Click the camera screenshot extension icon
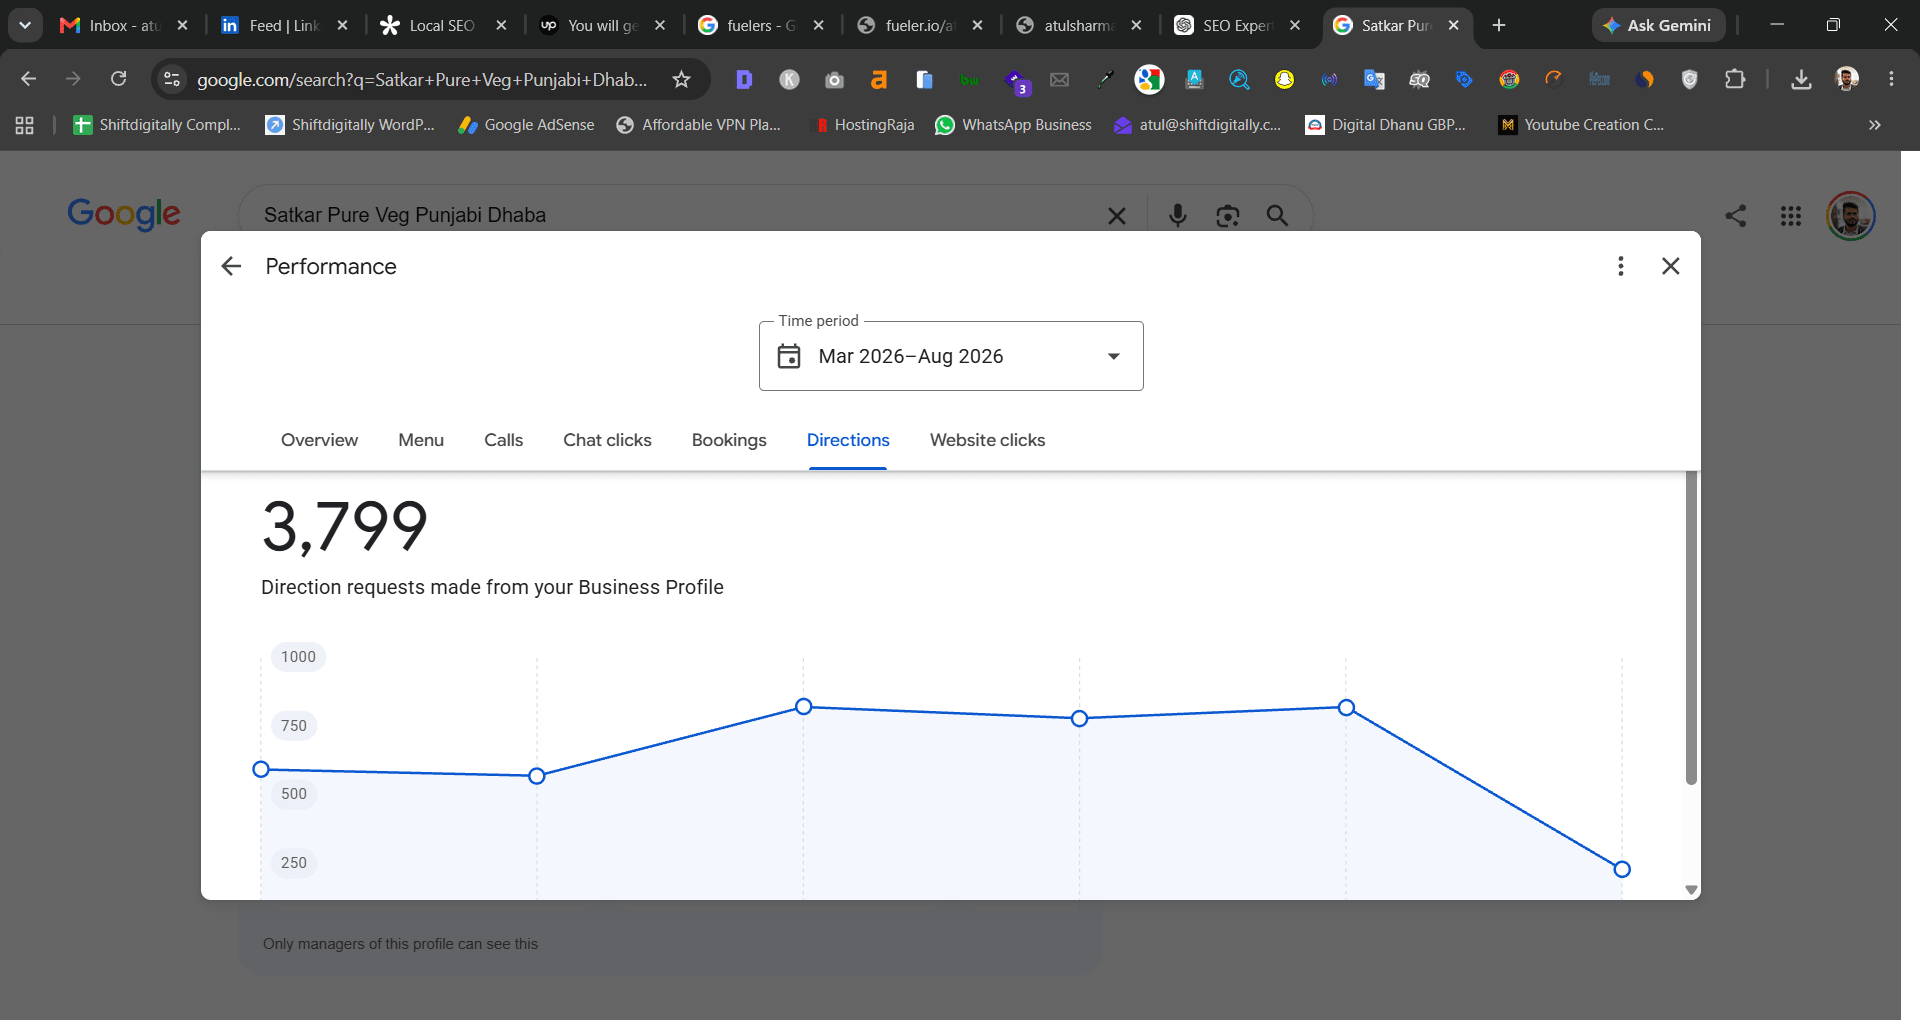 834,79
